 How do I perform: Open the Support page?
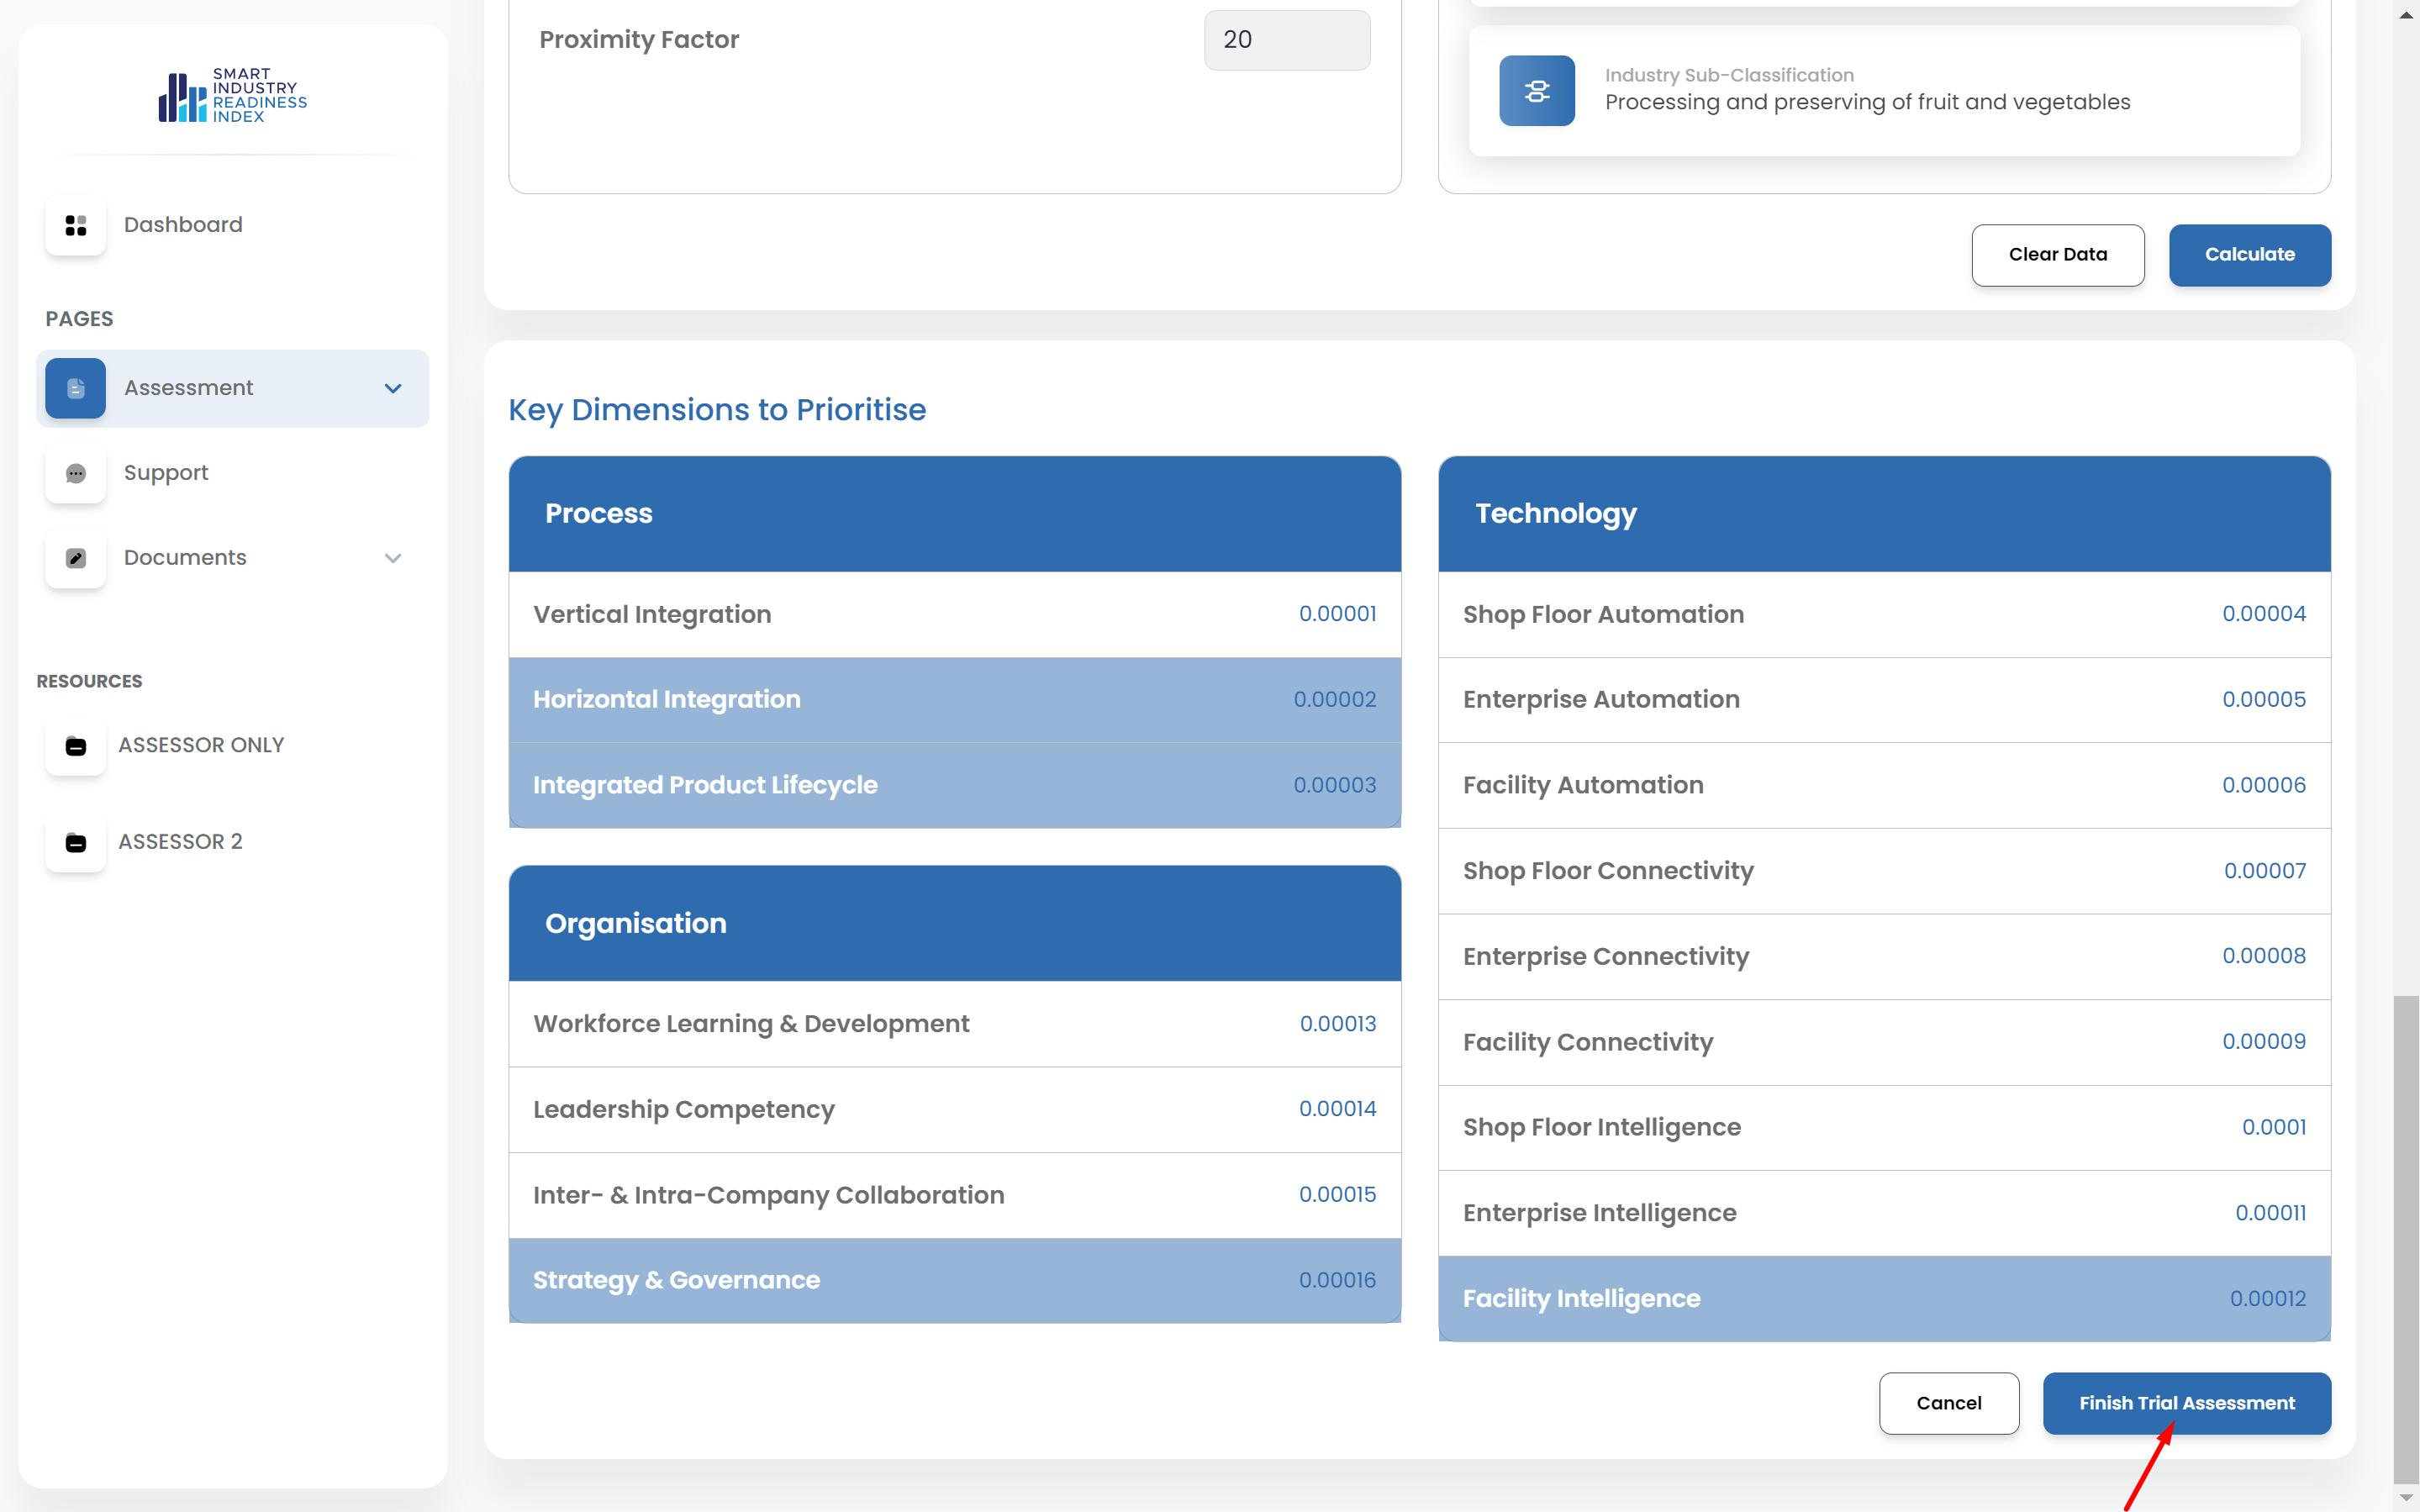pyautogui.click(x=166, y=473)
